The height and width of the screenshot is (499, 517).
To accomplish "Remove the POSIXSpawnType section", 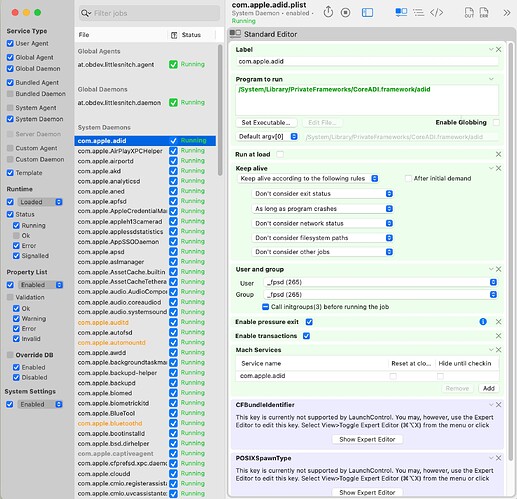I will click(x=498, y=458).
